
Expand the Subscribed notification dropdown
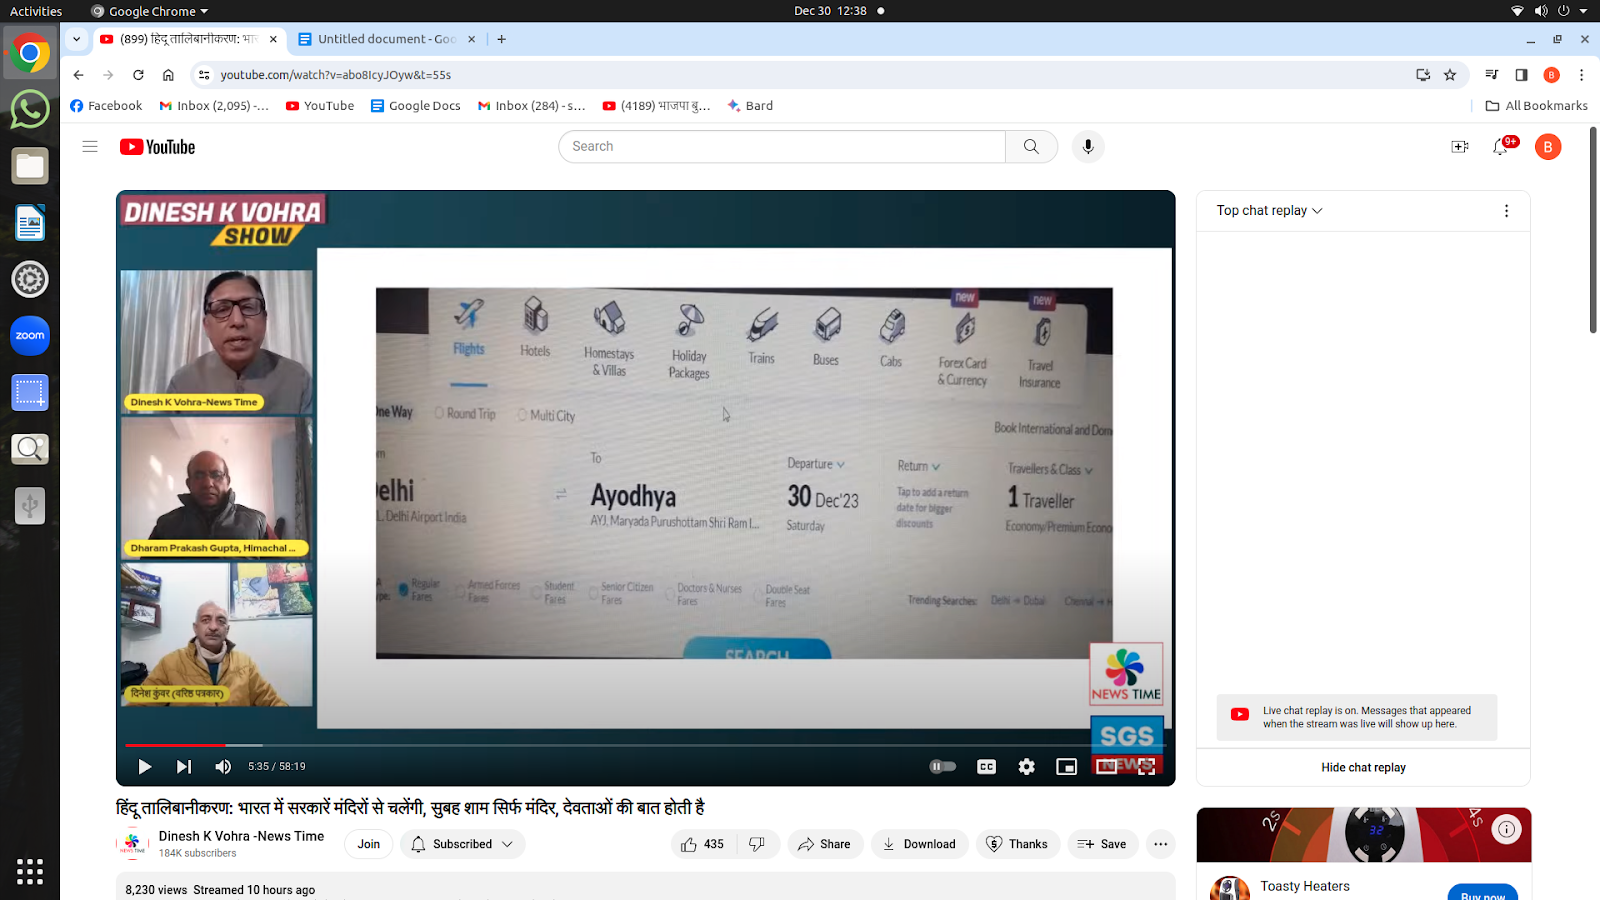[462, 844]
